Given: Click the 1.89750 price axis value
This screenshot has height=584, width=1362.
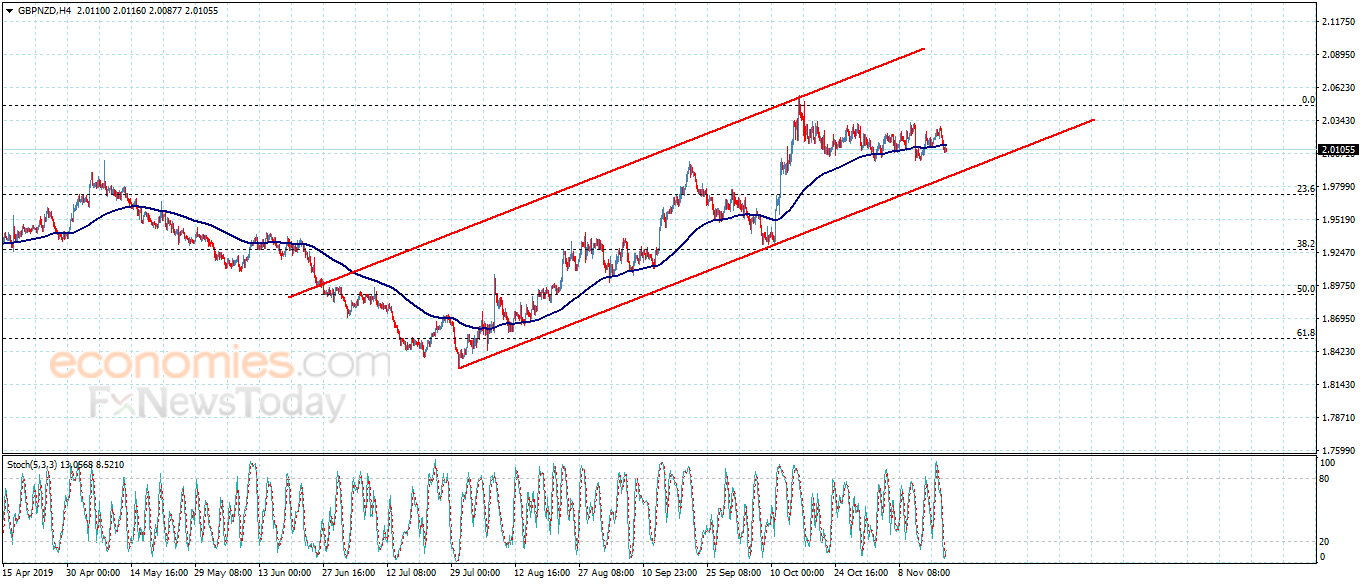Looking at the screenshot, I should coord(1338,286).
